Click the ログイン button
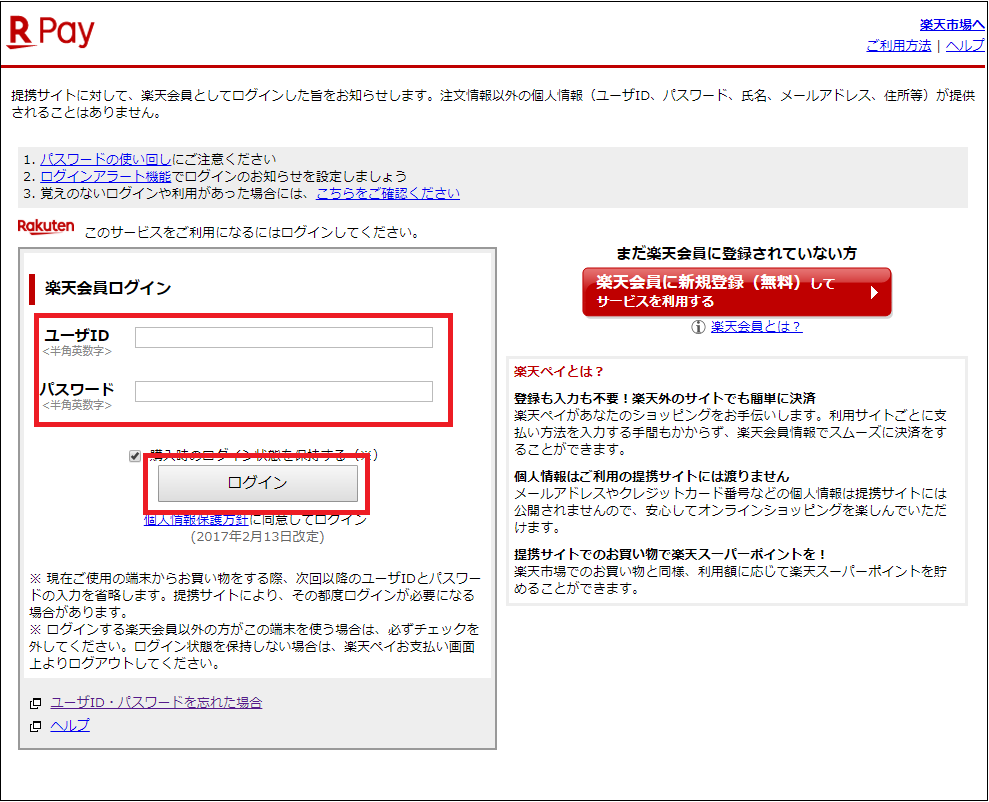The width and height of the screenshot is (989, 802). (x=257, y=483)
